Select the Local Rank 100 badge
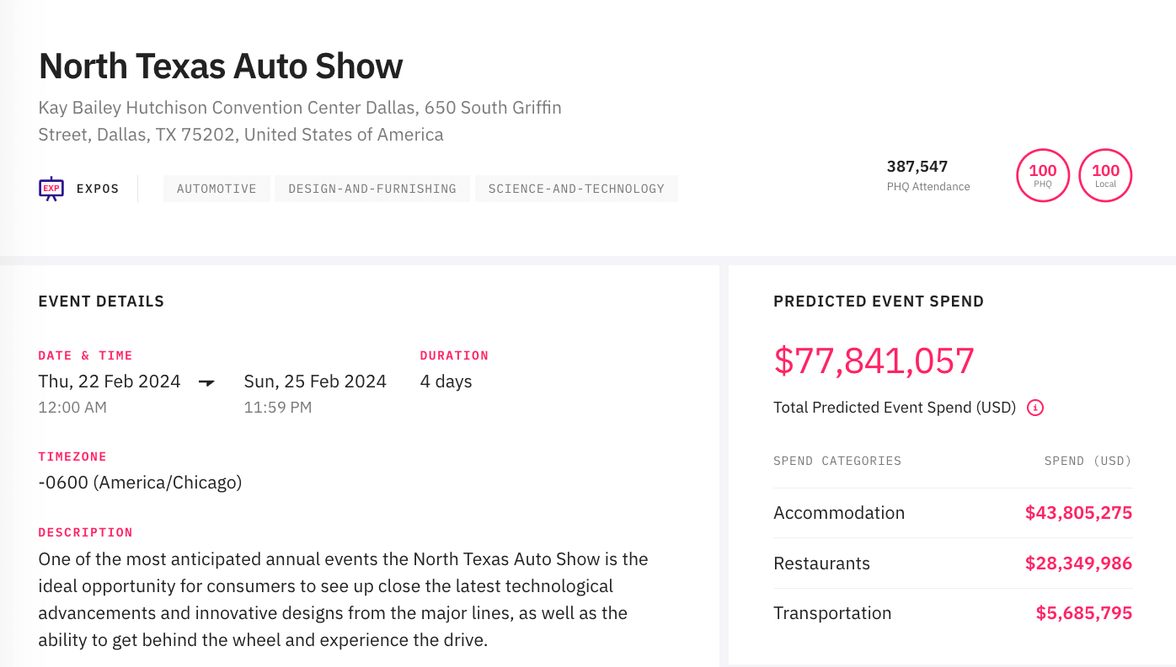1176x667 pixels. coord(1105,175)
